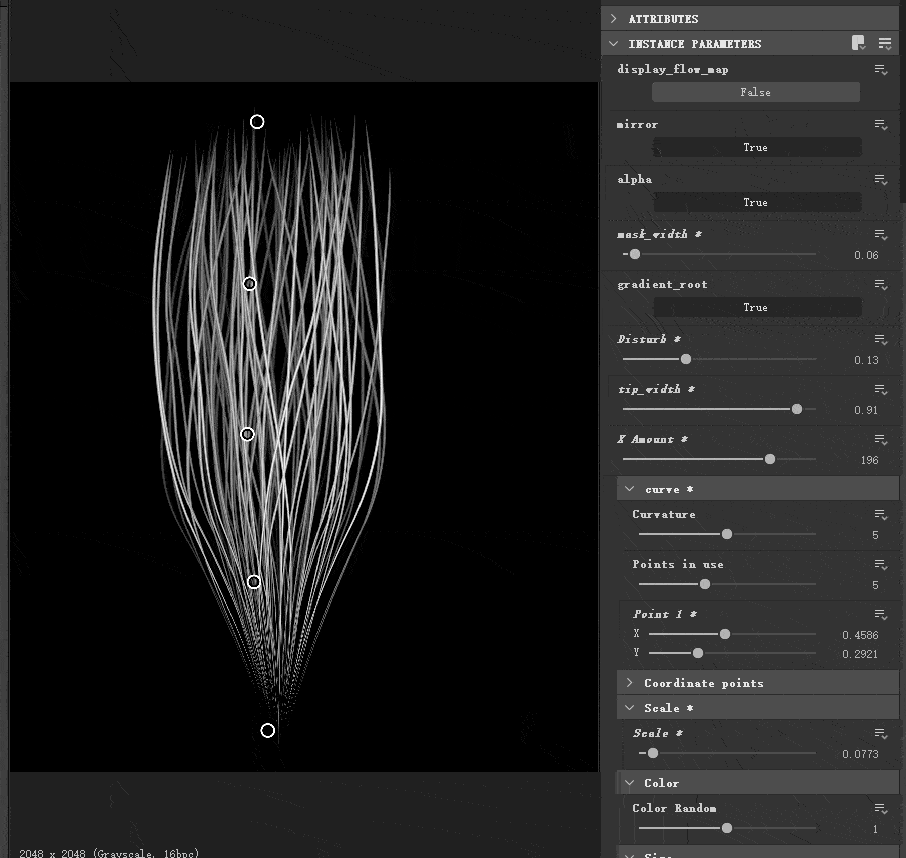Open Disturb parameter options icon
This screenshot has height=858, width=906.
click(881, 340)
